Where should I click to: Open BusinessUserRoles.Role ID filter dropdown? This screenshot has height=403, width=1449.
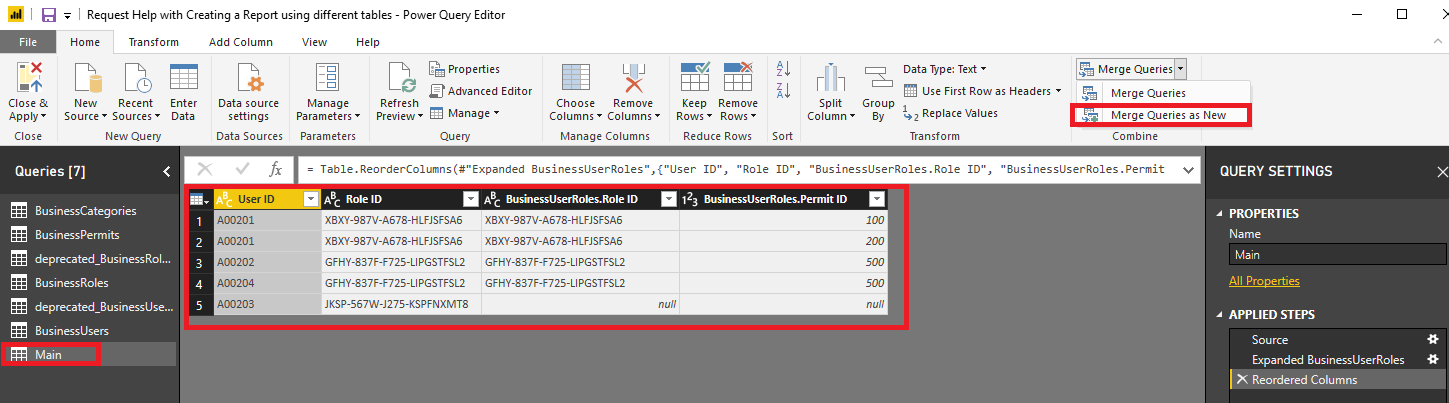pyautogui.click(x=669, y=199)
